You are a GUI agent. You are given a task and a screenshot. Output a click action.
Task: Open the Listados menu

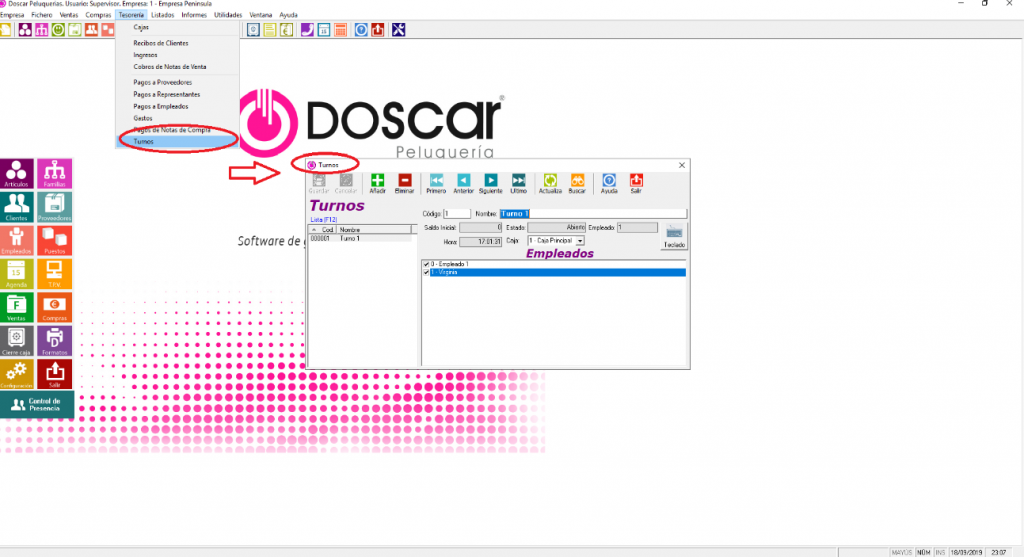(163, 15)
